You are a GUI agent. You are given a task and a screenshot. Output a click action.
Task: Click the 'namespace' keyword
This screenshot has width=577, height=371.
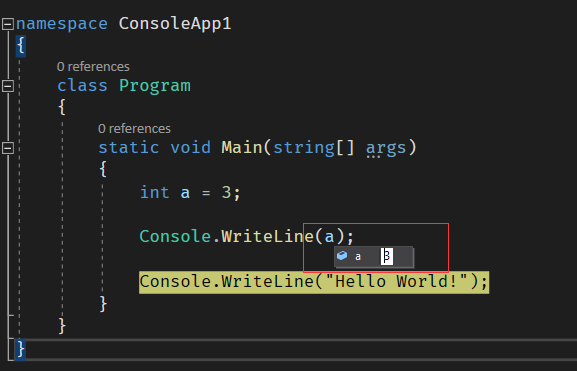(62, 24)
